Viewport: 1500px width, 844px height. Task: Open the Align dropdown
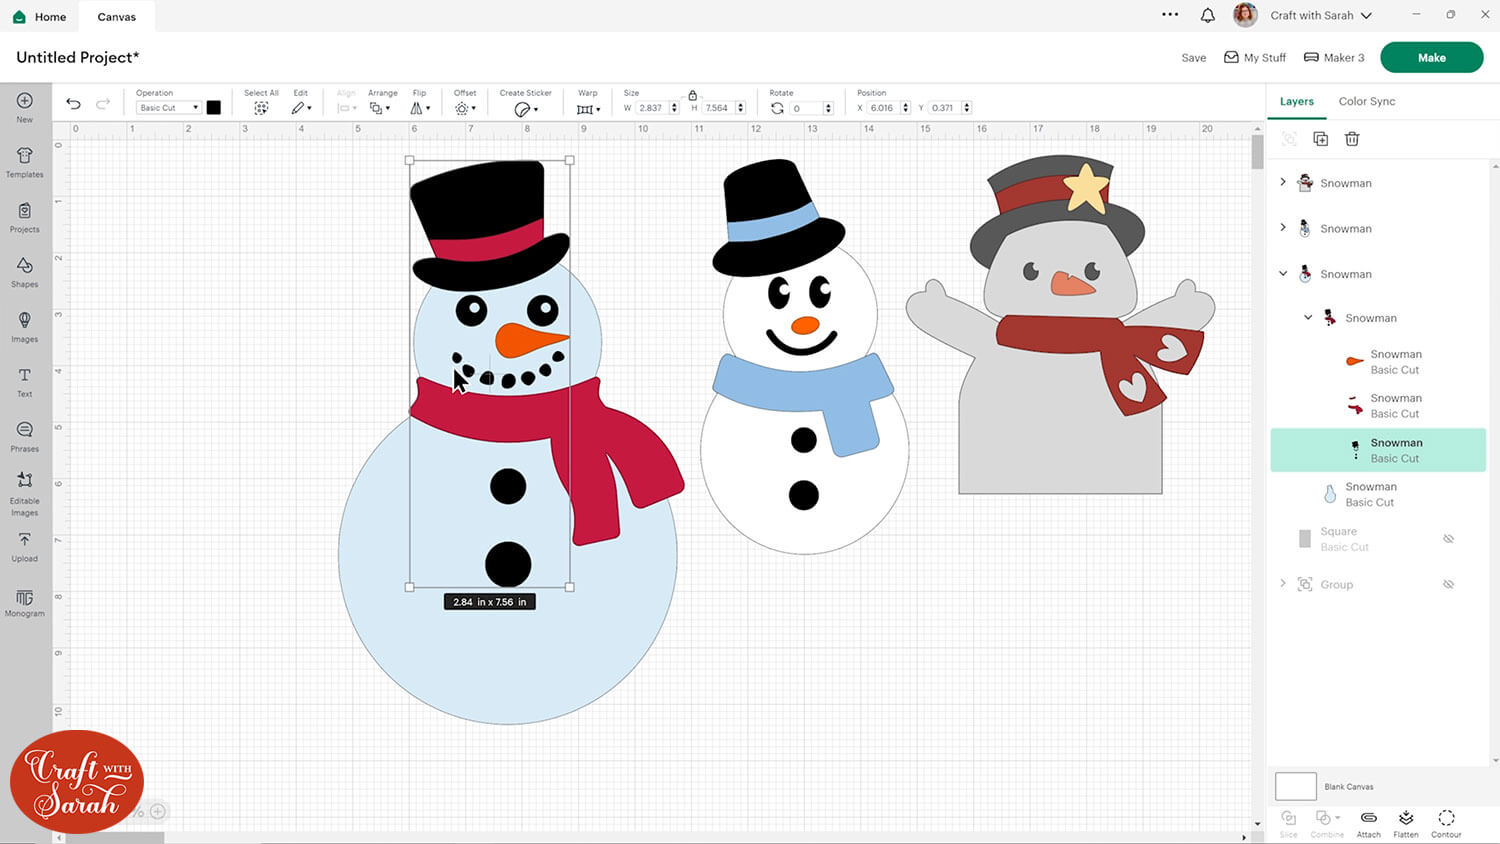pyautogui.click(x=346, y=108)
